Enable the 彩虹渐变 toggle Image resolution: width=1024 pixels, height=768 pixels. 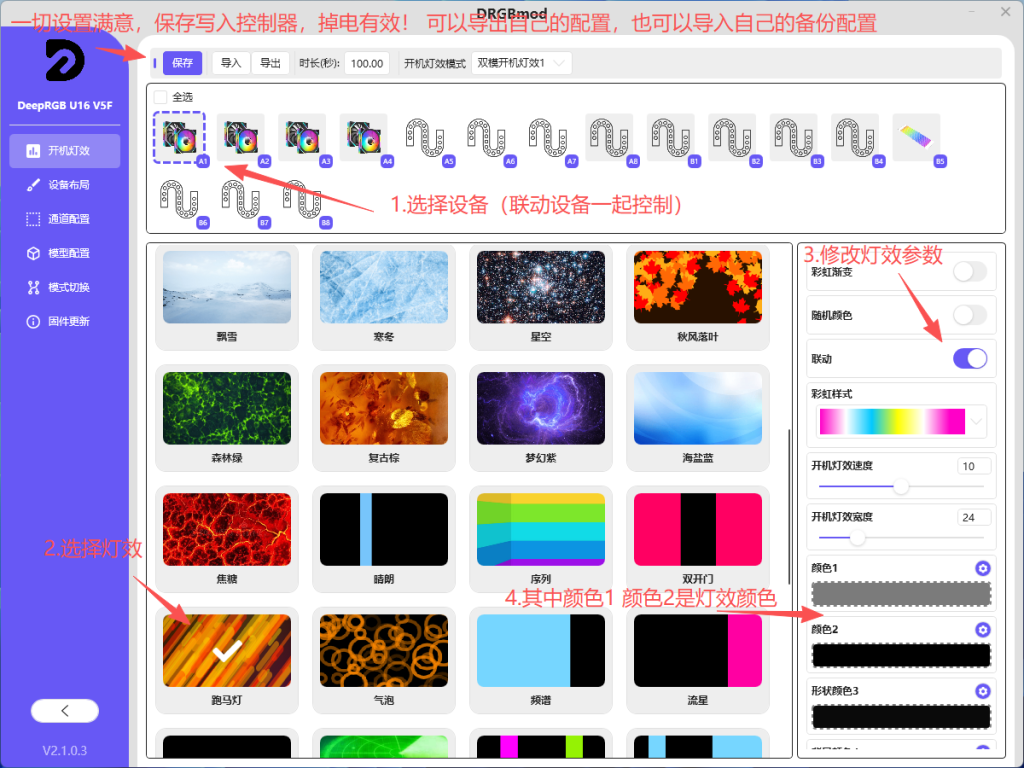[969, 272]
